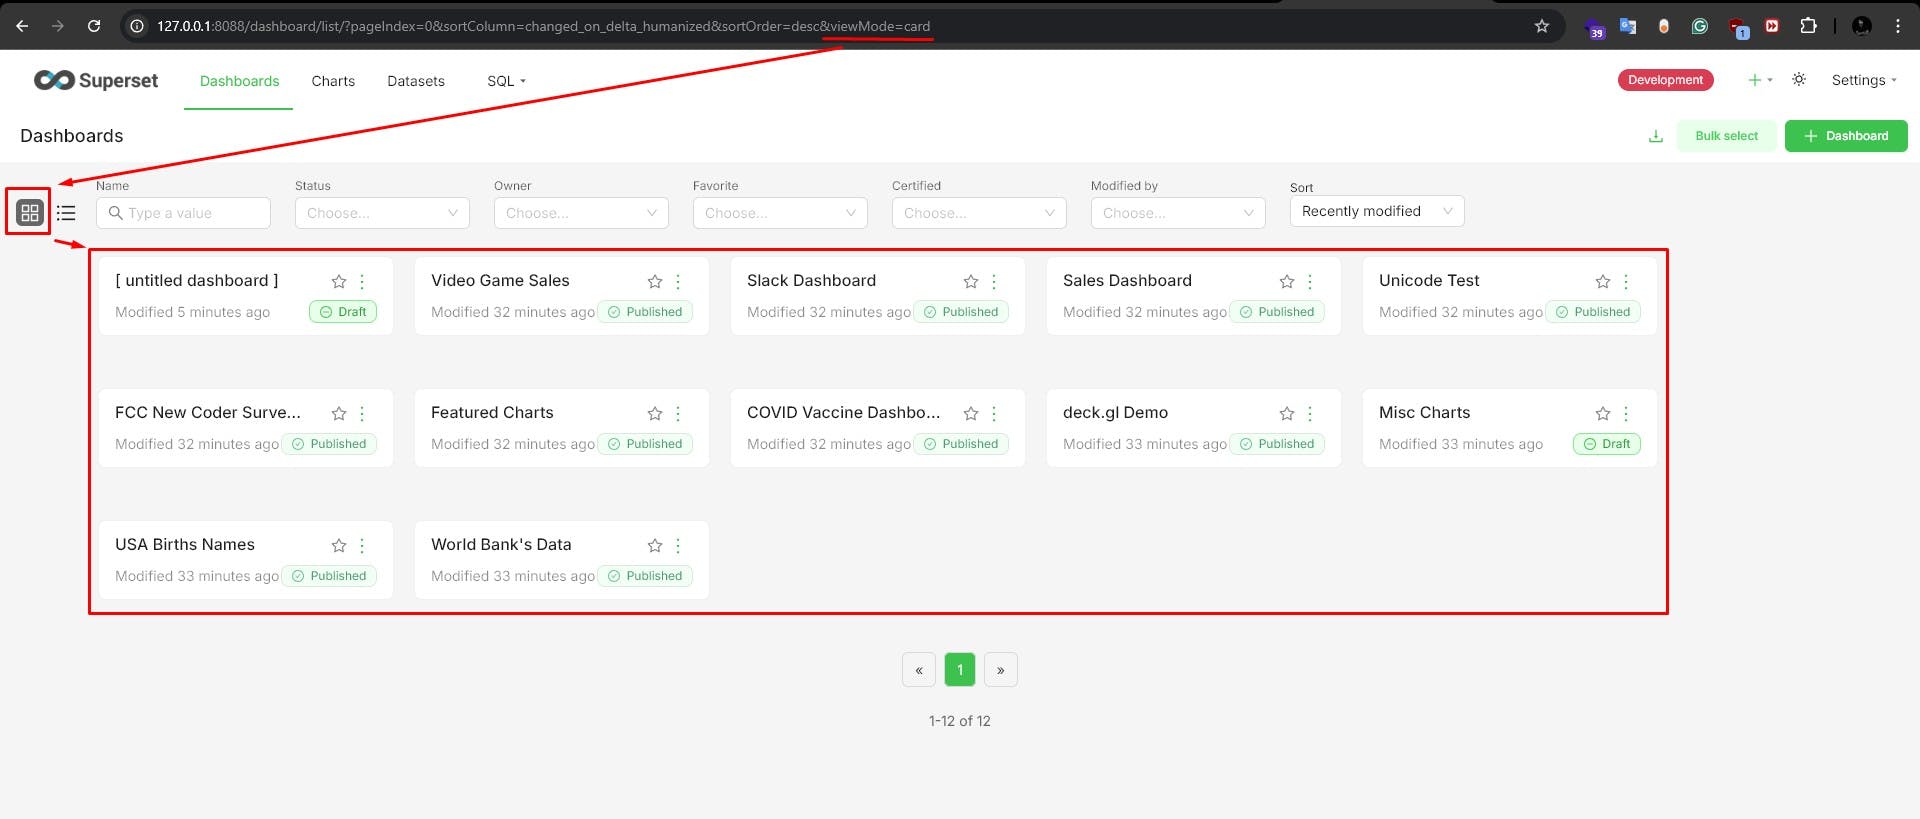
Task: Open more options for Video Game Sales
Action: click(x=678, y=282)
